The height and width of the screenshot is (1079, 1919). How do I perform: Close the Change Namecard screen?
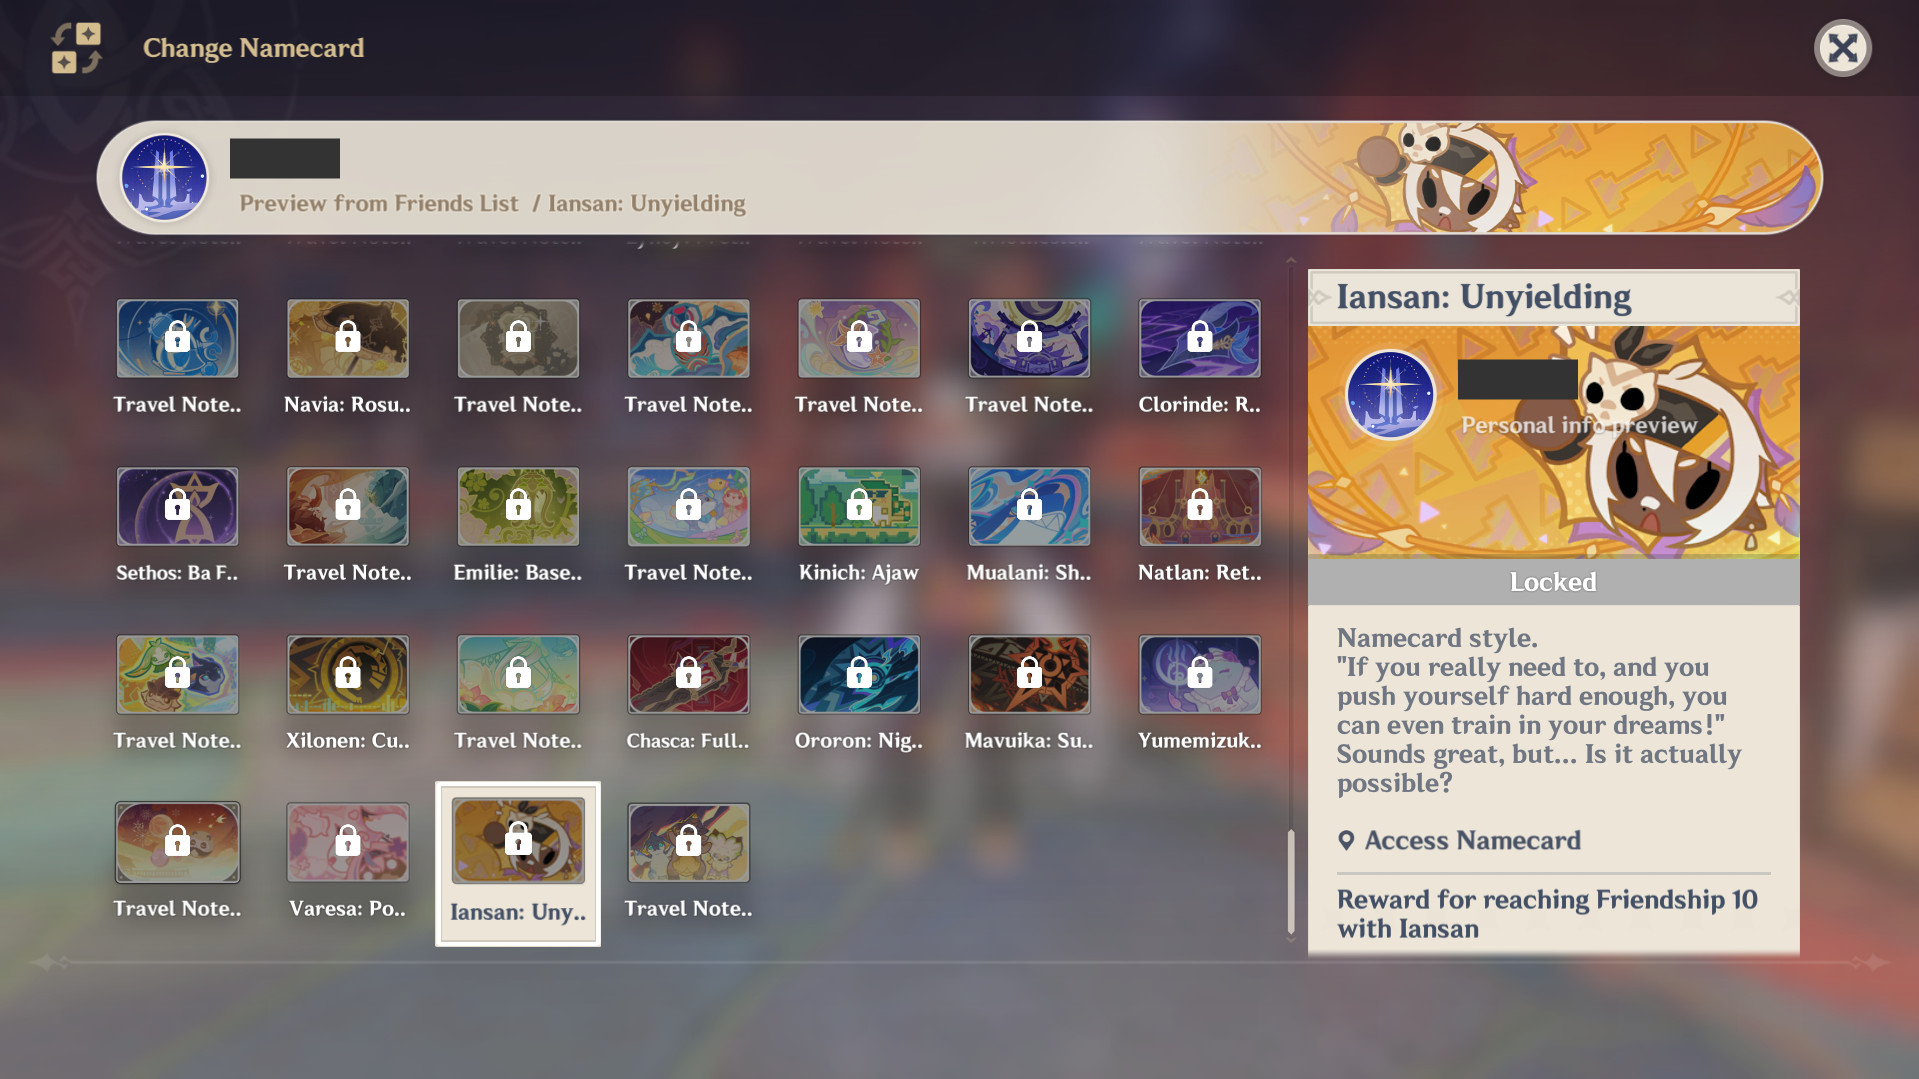[1842, 48]
